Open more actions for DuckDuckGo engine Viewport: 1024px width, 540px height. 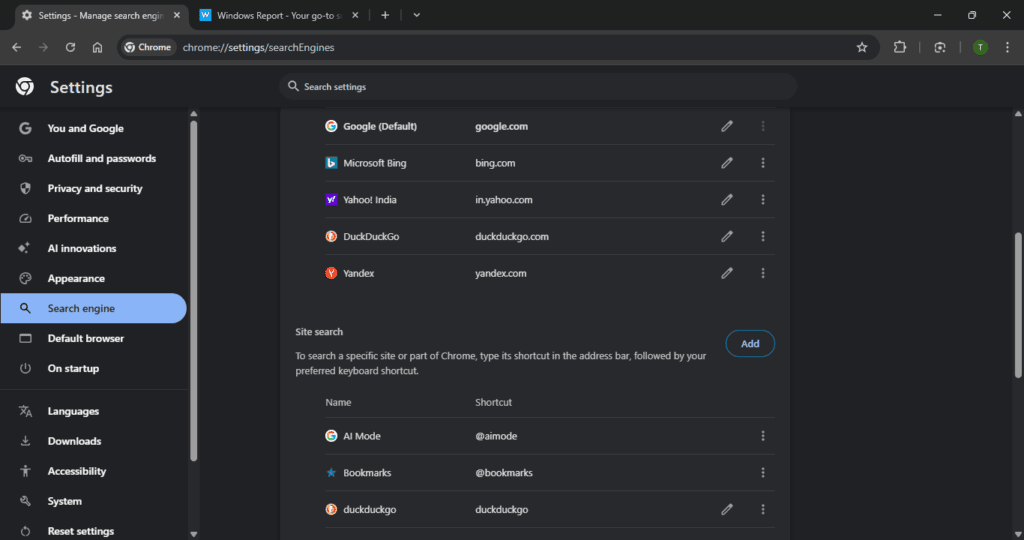pos(763,236)
